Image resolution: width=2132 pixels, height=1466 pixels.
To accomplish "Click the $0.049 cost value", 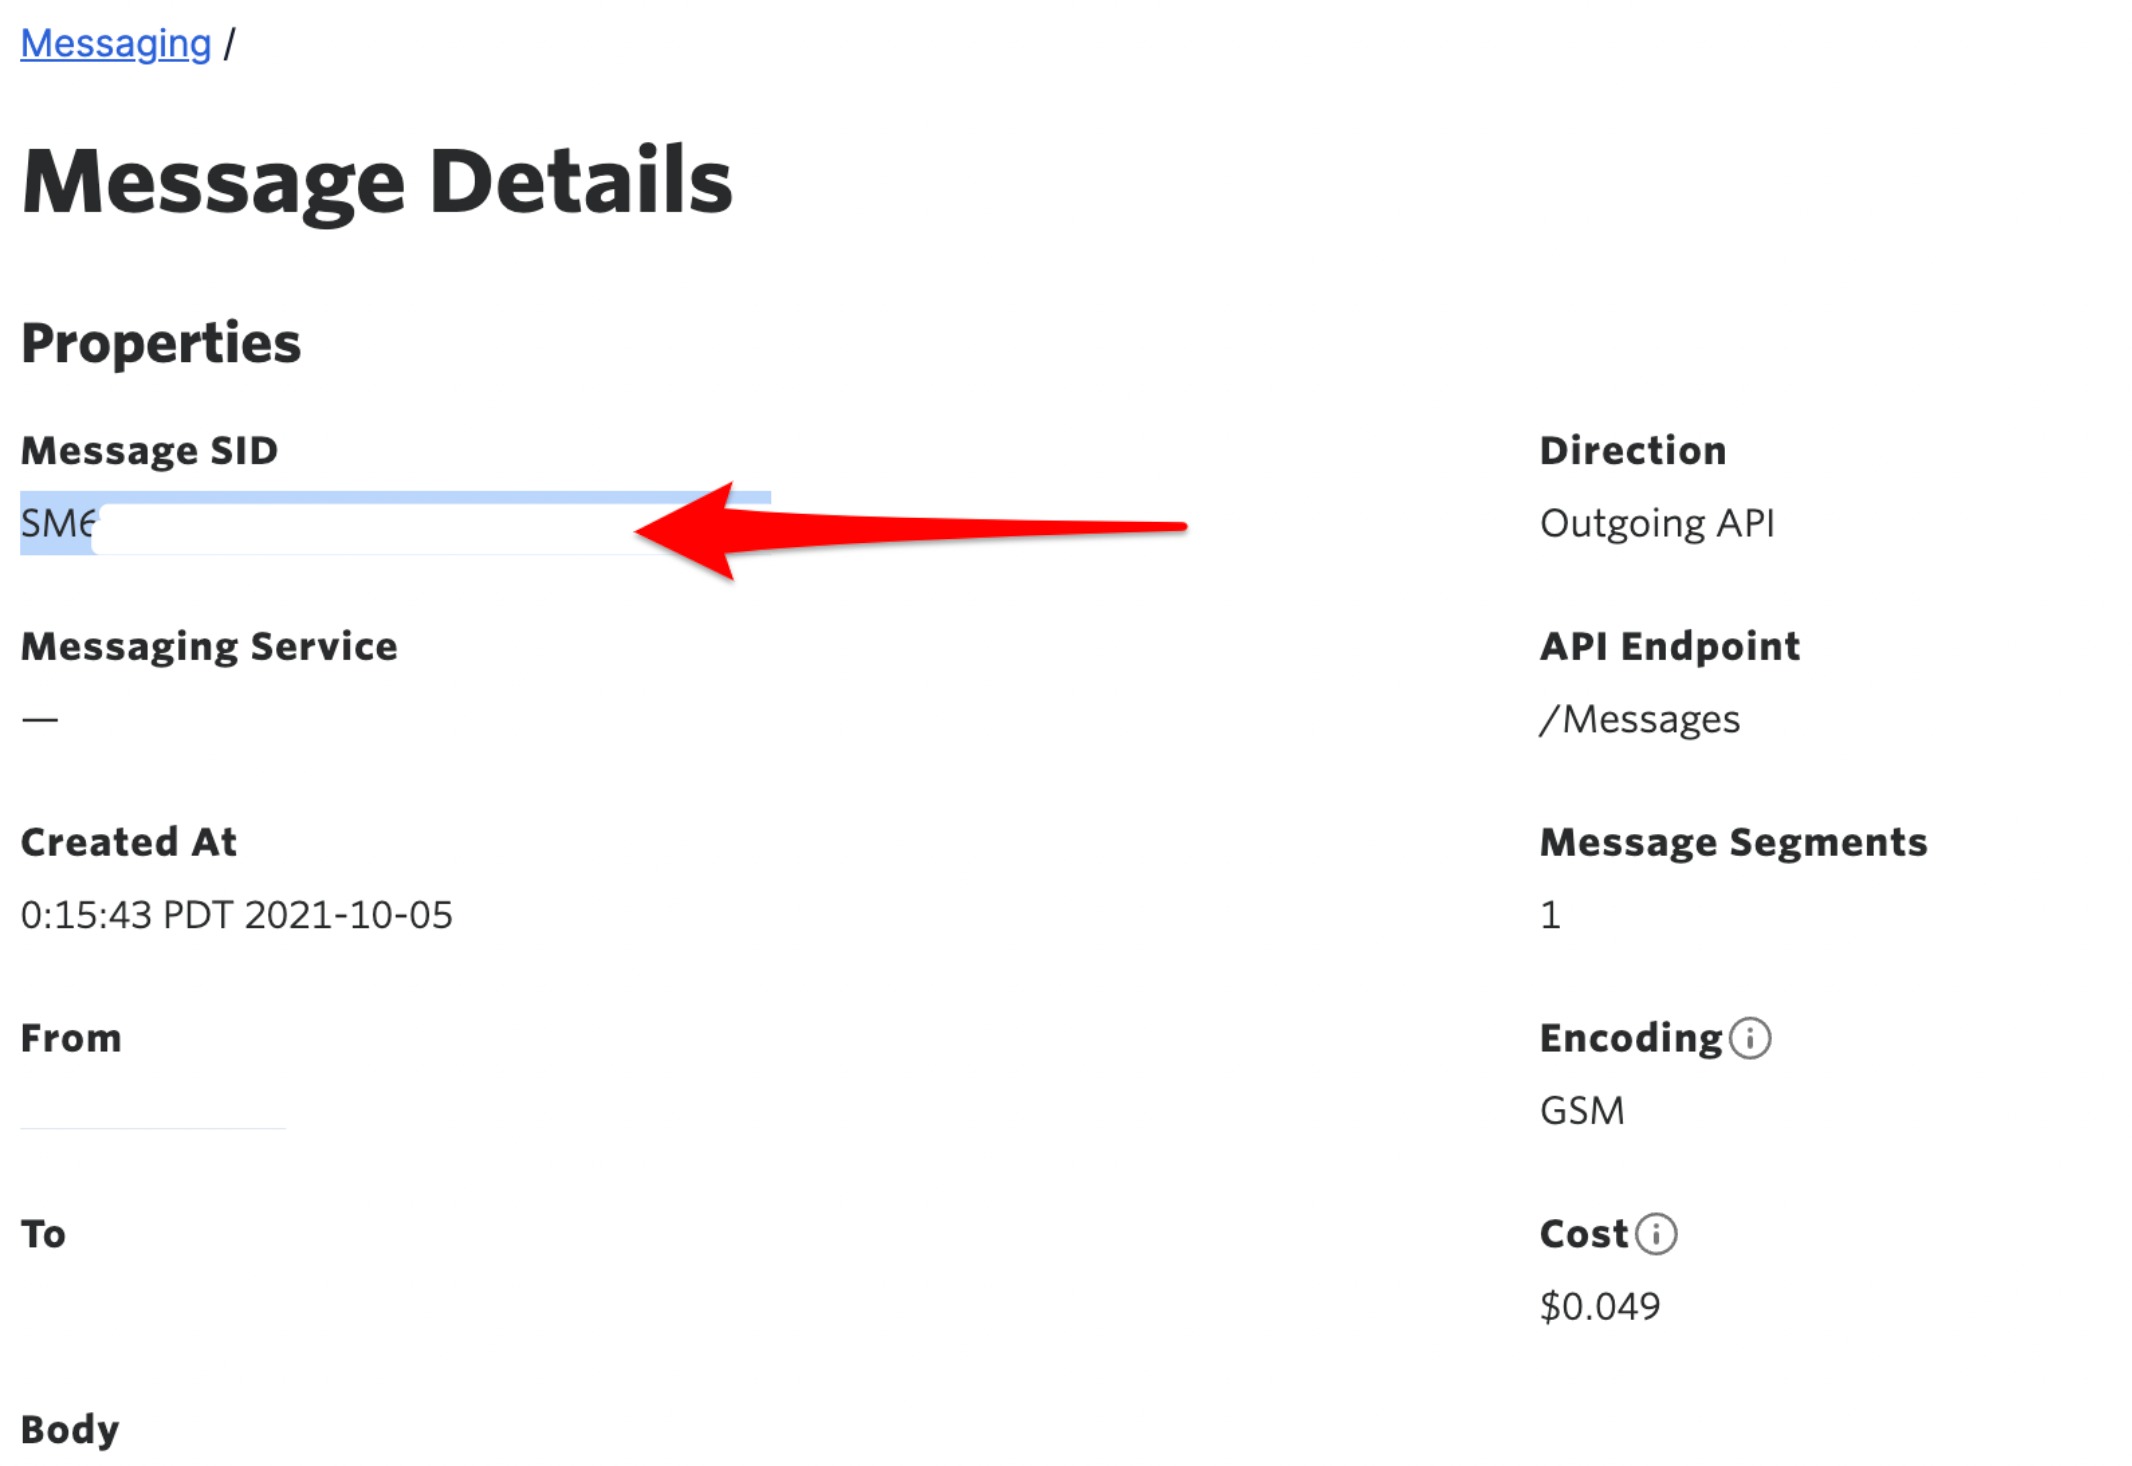I will [1600, 1306].
